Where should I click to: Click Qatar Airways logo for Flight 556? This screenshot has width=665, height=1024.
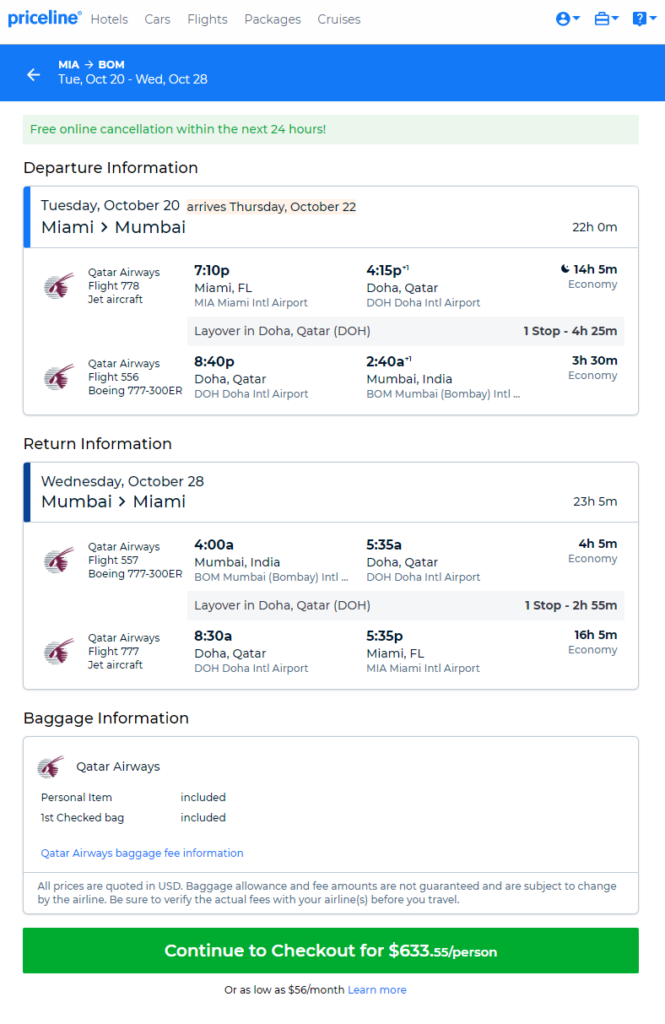(59, 377)
